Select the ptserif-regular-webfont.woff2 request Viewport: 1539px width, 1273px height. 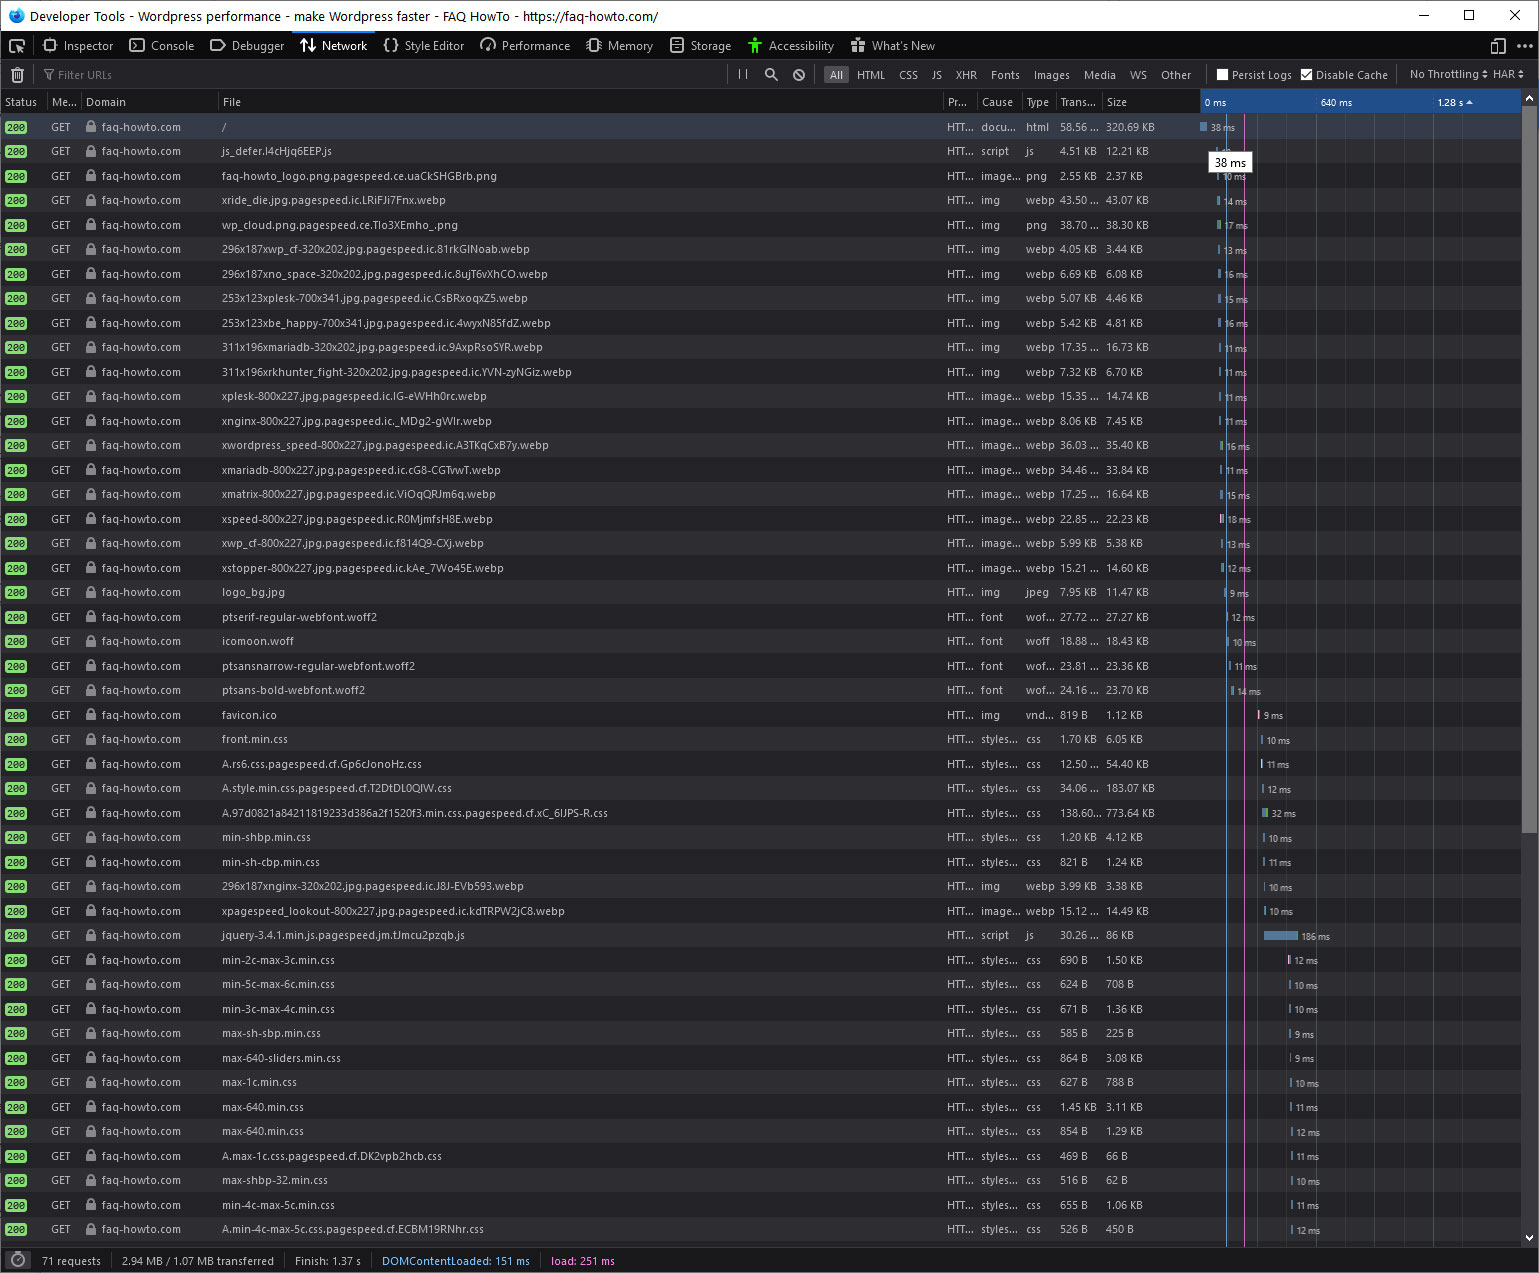tap(760, 617)
